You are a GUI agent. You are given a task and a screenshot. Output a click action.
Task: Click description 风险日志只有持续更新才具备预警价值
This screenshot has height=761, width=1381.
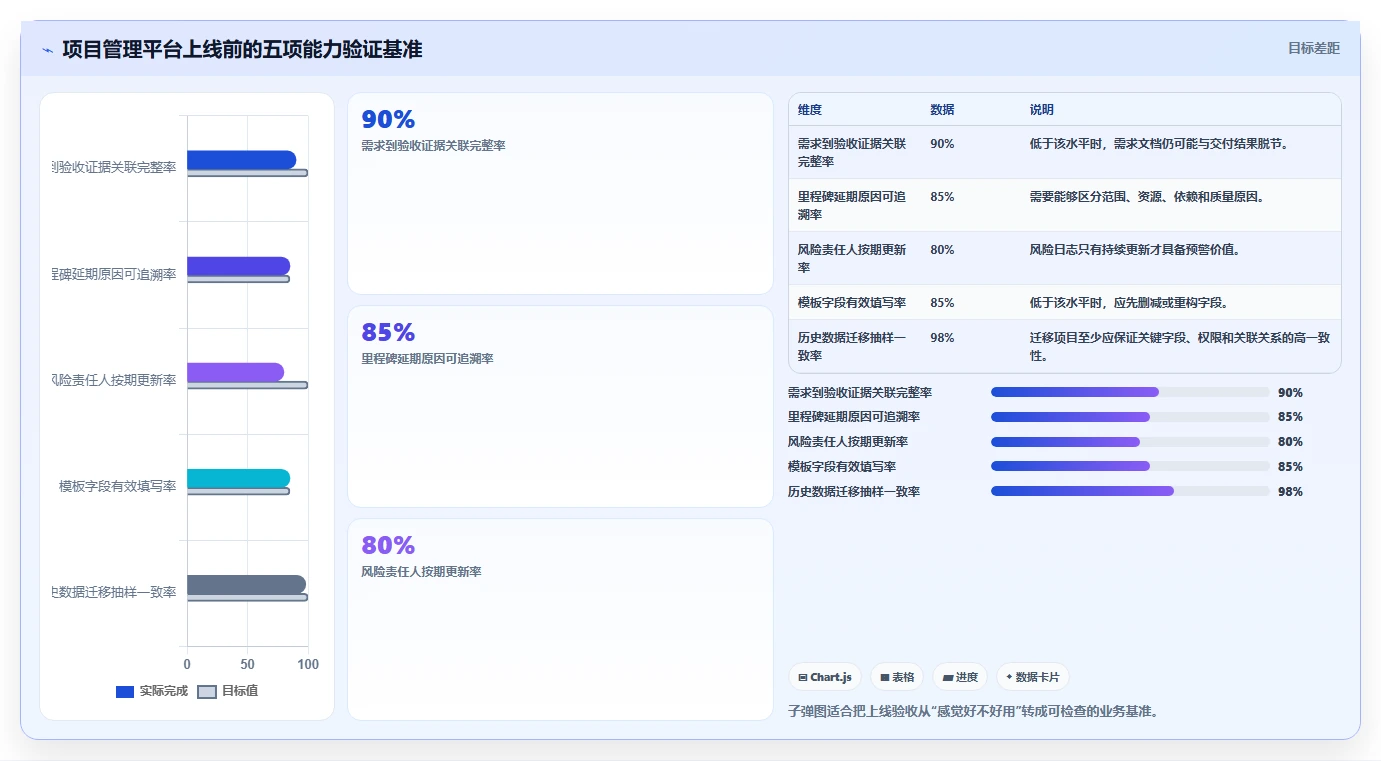1135,250
